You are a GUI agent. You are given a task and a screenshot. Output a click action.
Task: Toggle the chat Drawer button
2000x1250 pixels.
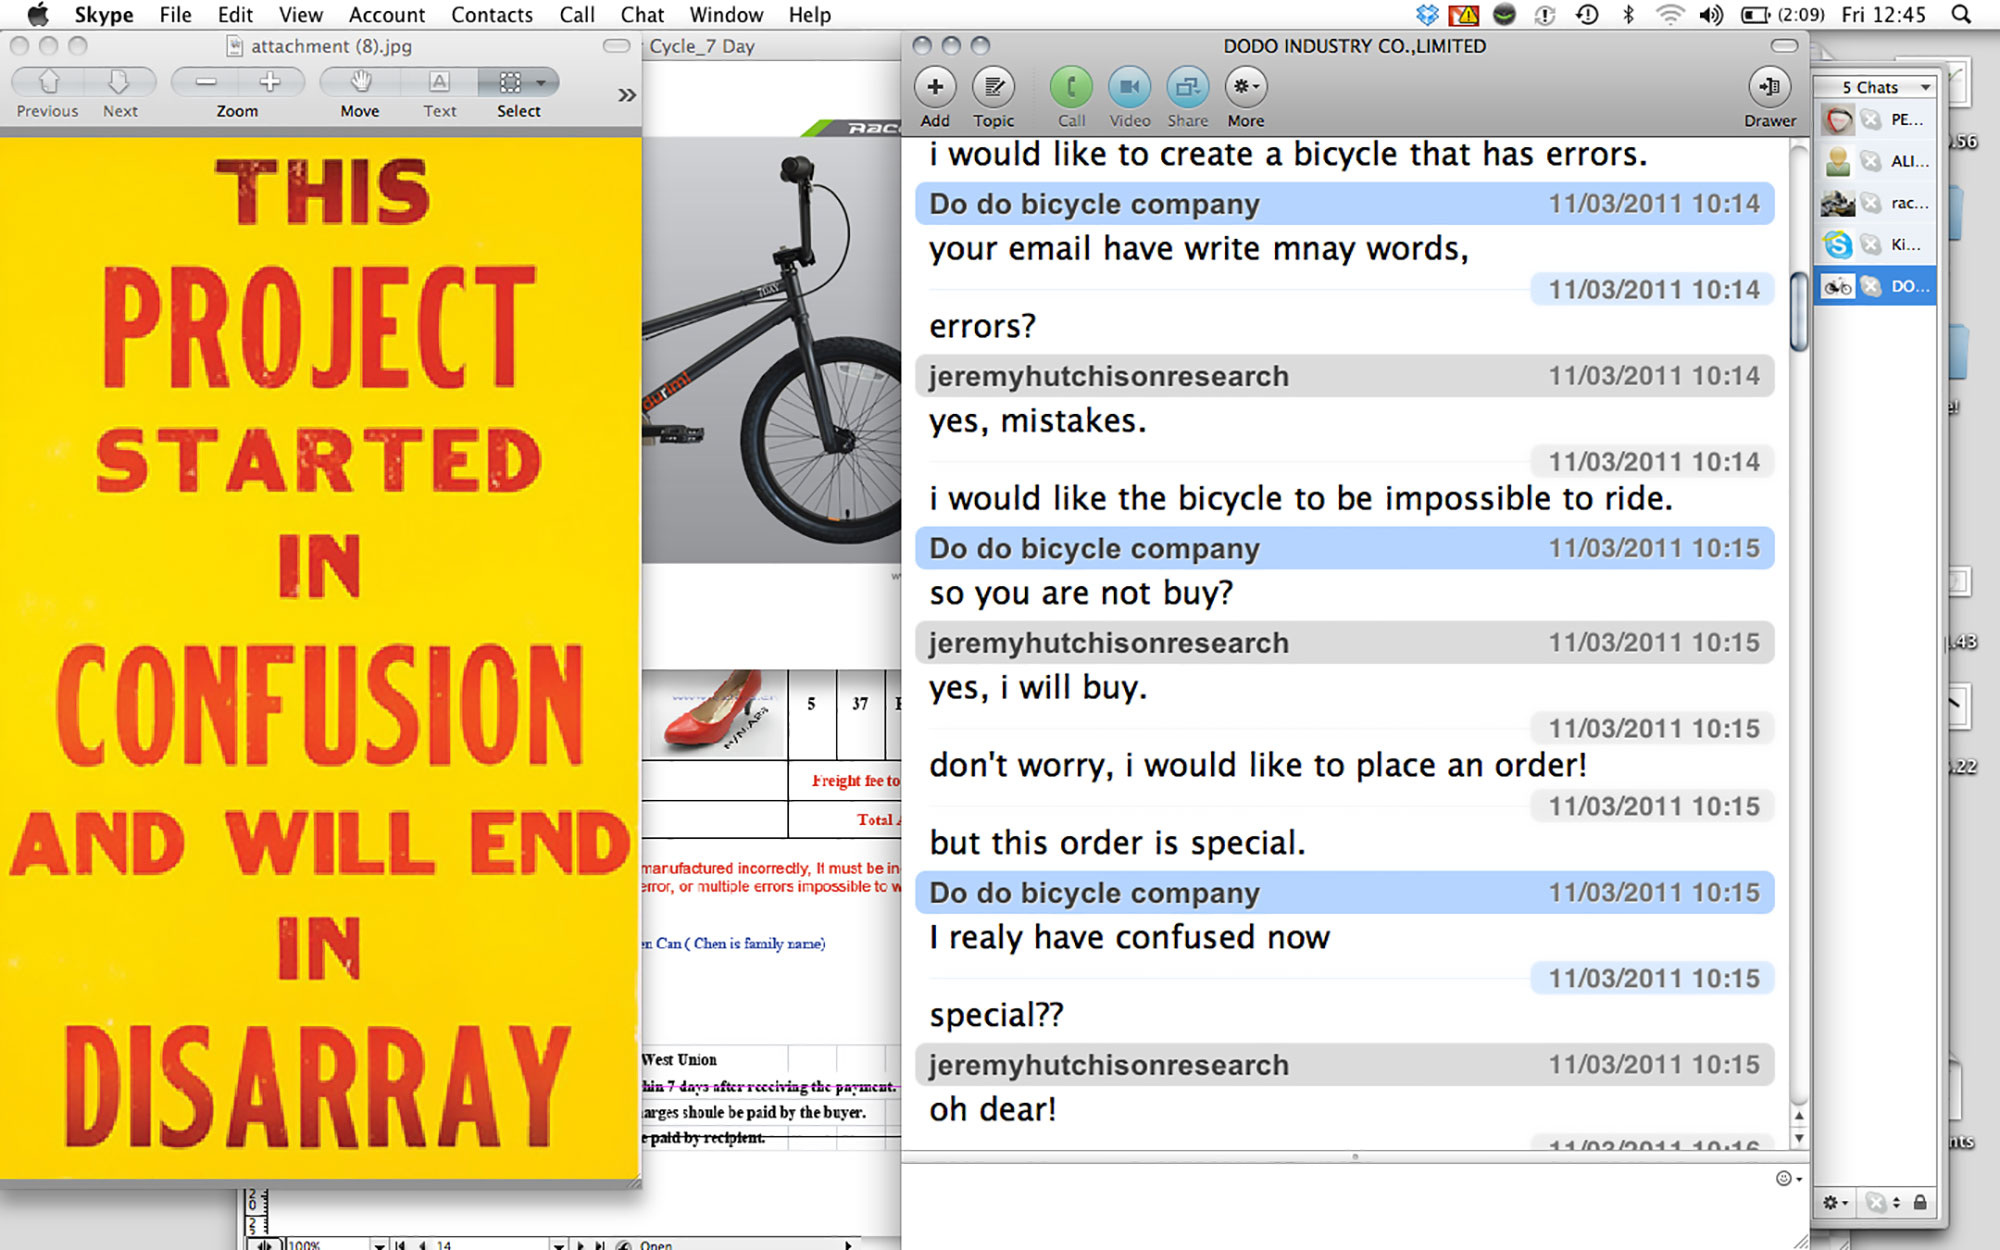pos(1769,88)
